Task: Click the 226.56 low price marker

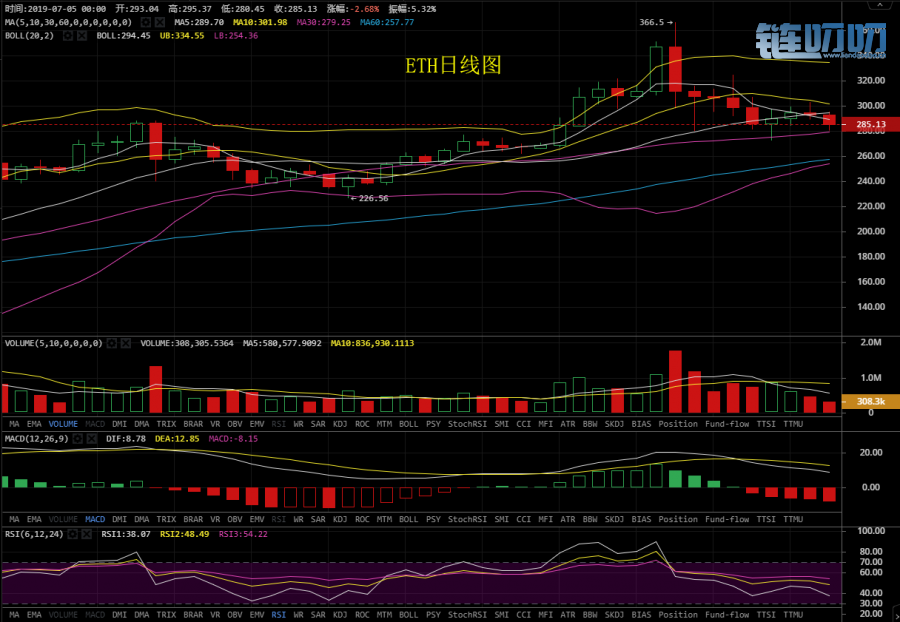Action: point(371,198)
